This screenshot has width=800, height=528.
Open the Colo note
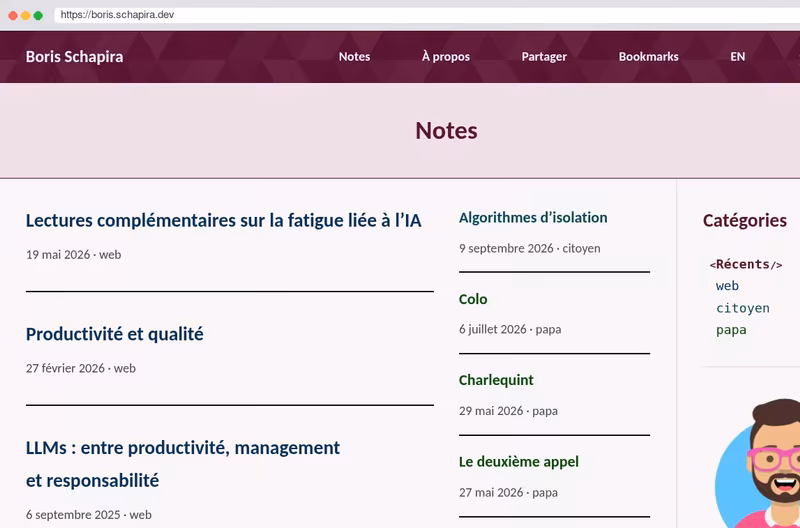click(473, 299)
